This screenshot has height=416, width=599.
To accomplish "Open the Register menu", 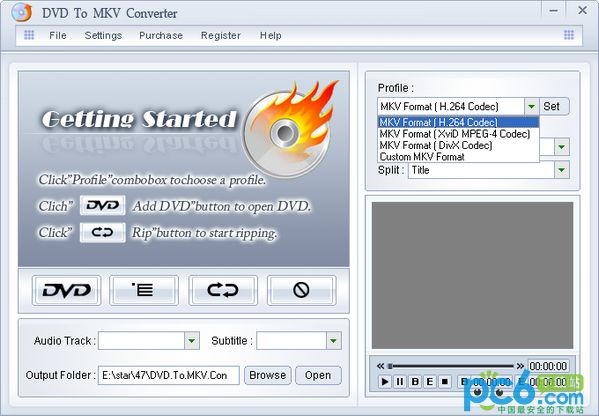I will point(220,36).
